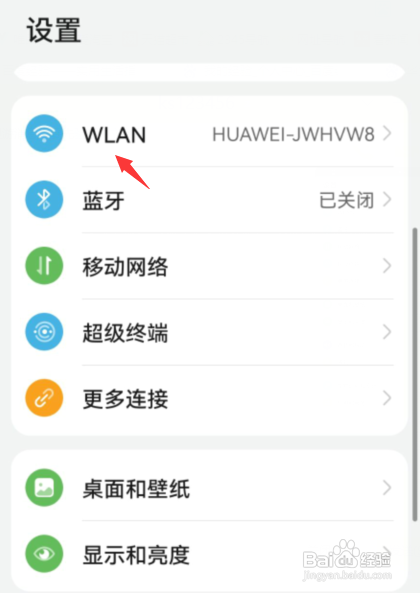Expand the chevron on 超级终端 row
420x593 pixels.
pyautogui.click(x=387, y=332)
